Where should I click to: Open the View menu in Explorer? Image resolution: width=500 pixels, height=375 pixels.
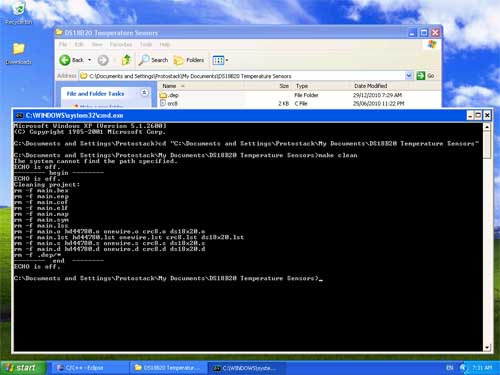pos(97,44)
